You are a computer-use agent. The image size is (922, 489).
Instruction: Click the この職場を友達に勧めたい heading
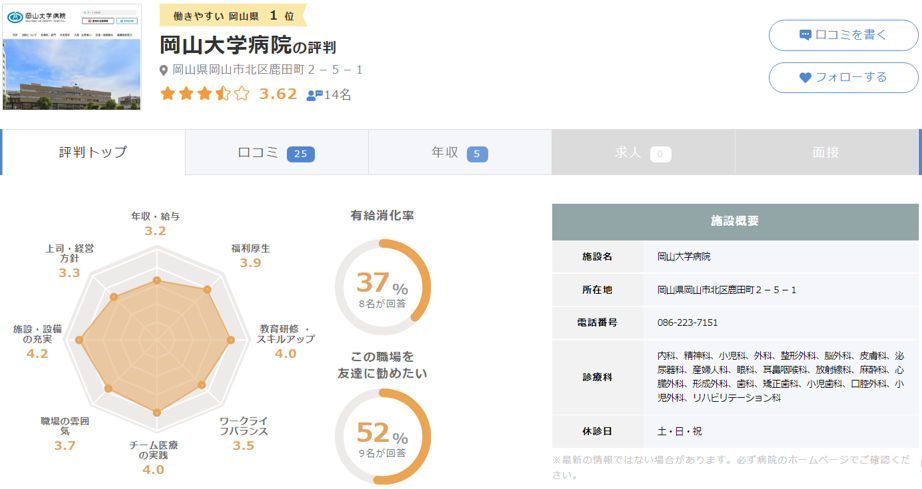tap(382, 365)
